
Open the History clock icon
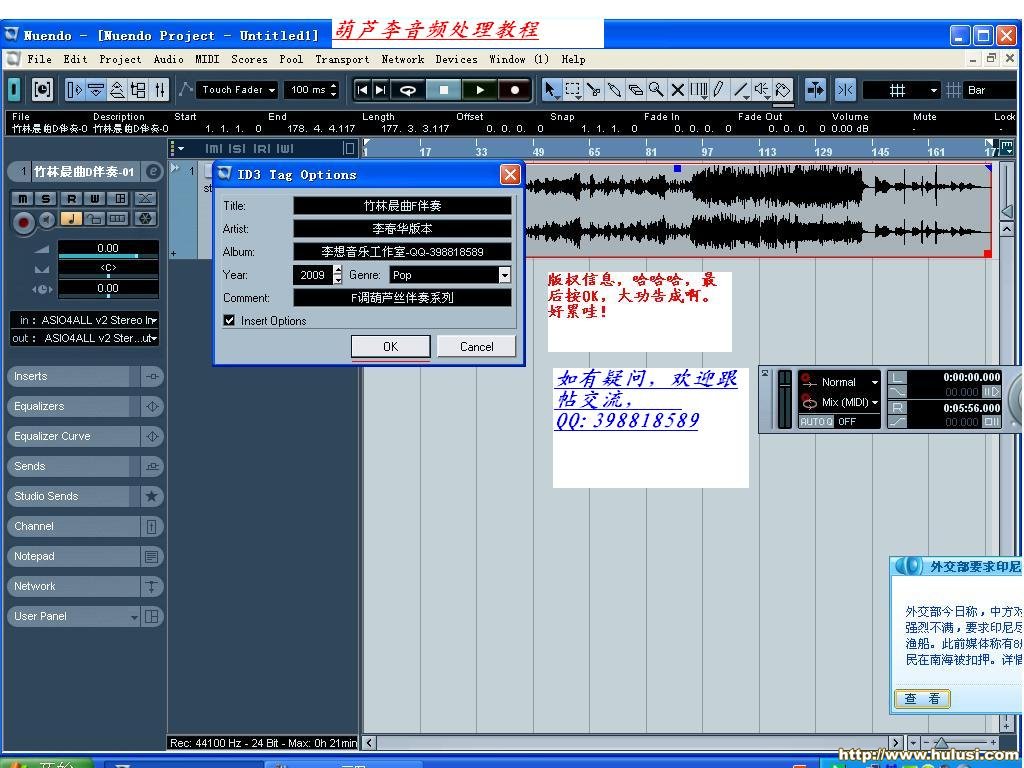(42, 89)
